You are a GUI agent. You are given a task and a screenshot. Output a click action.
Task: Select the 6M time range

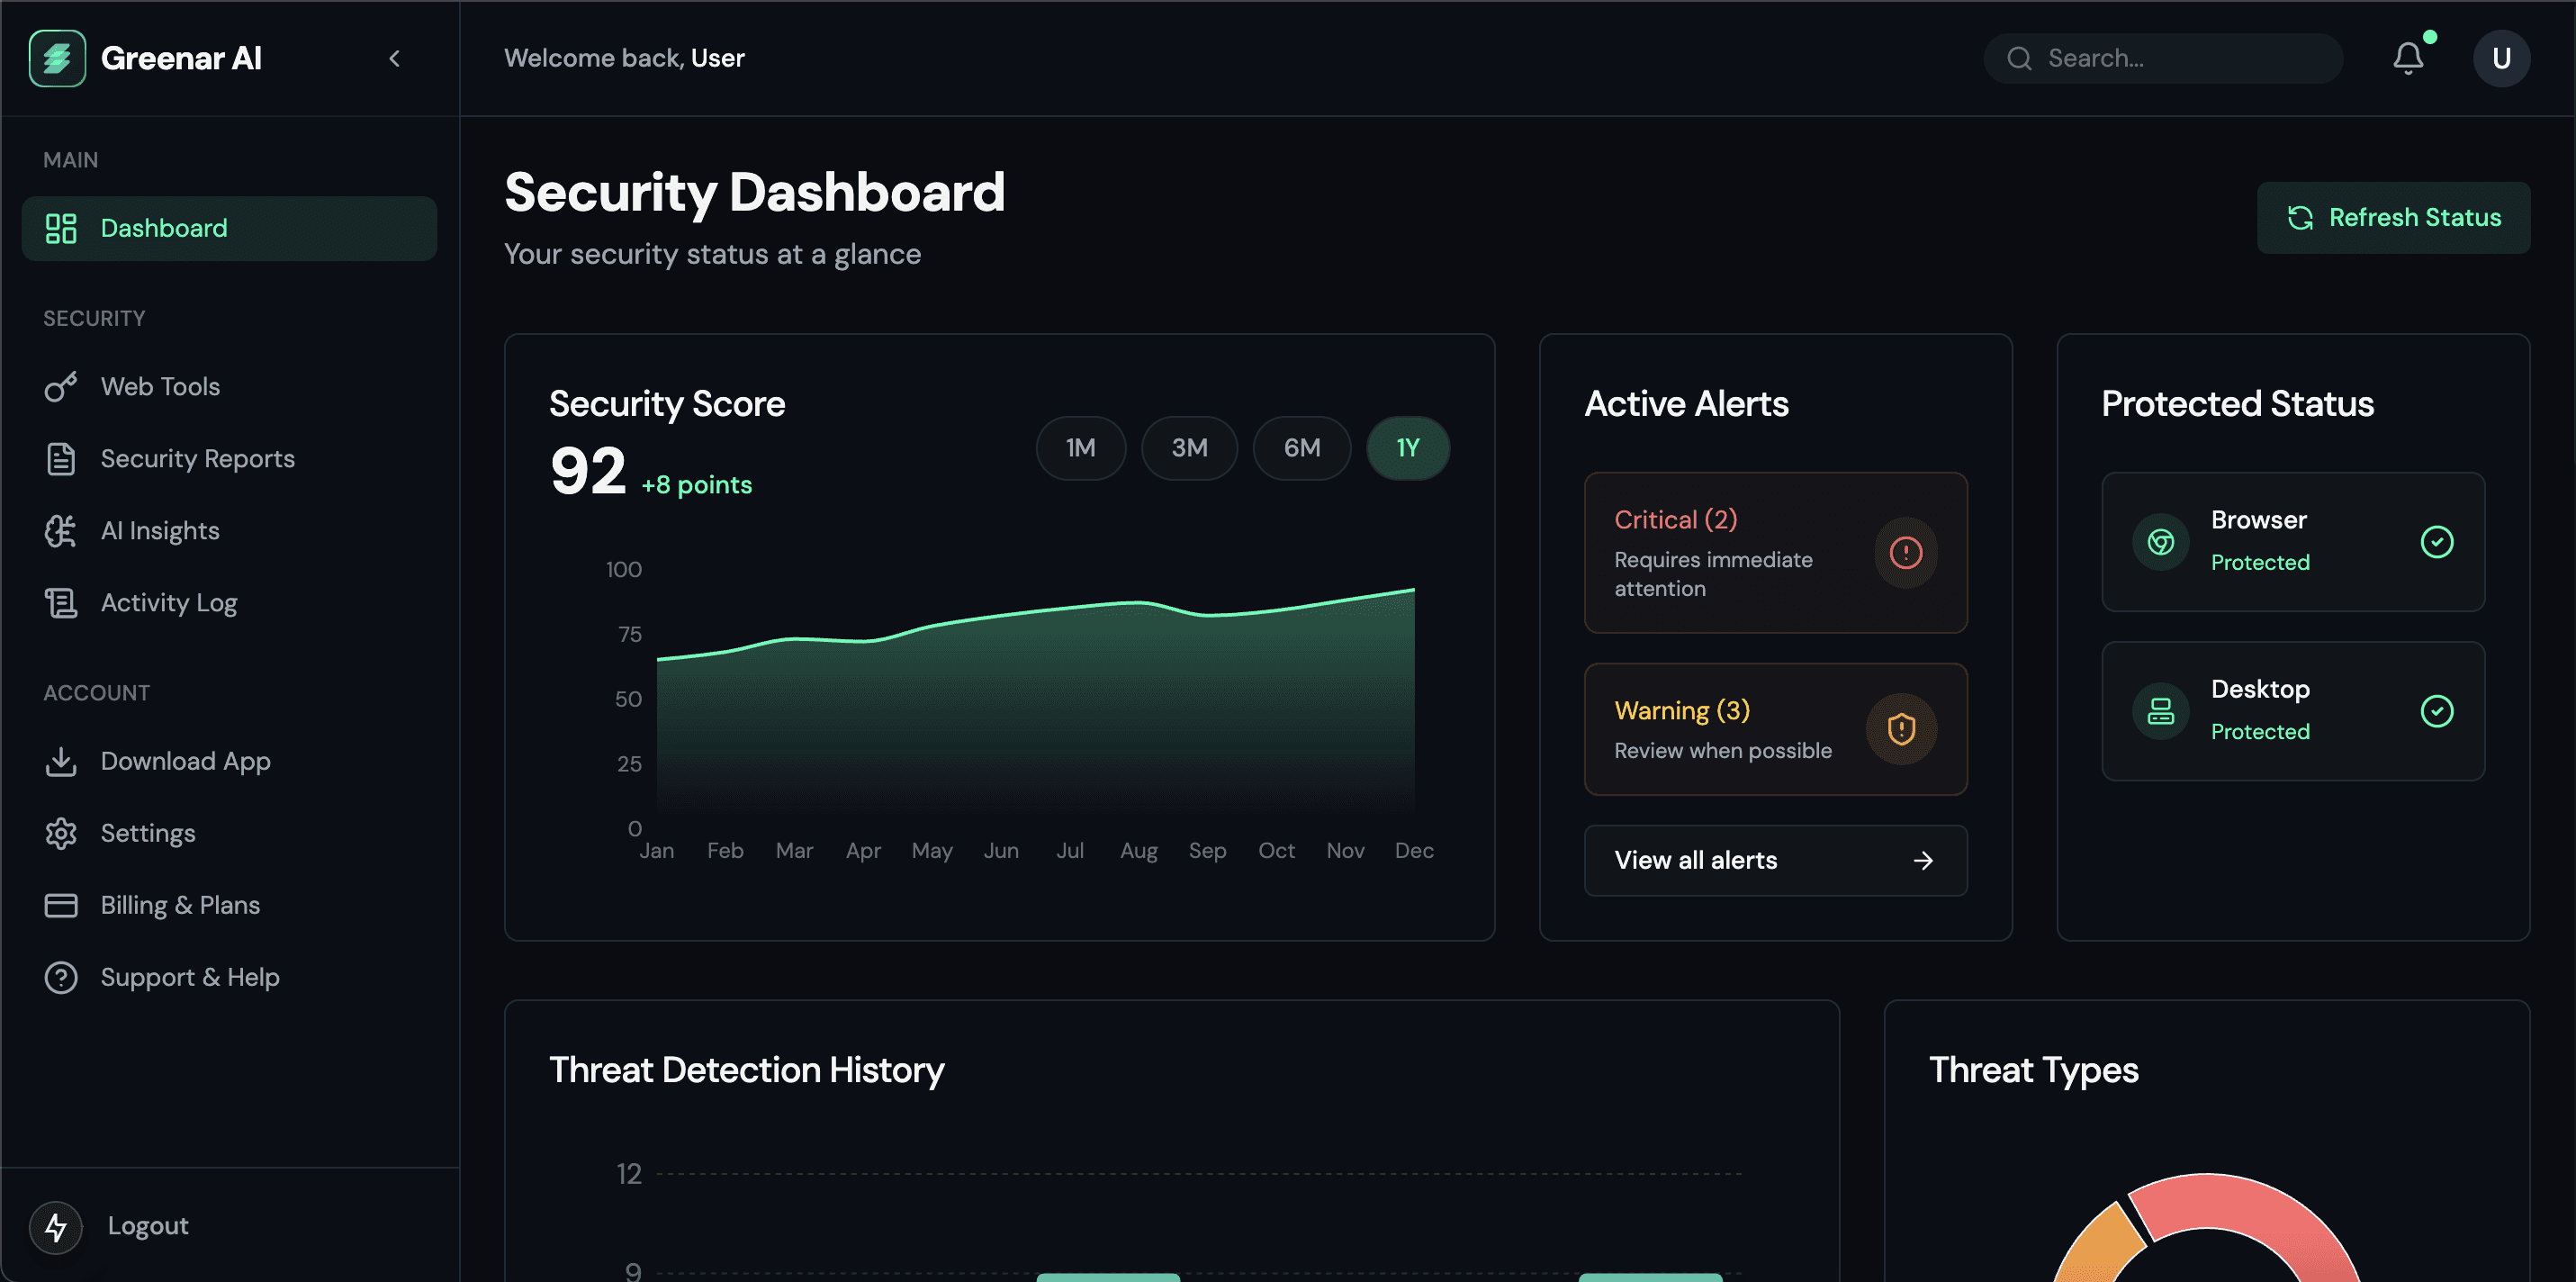click(1302, 448)
